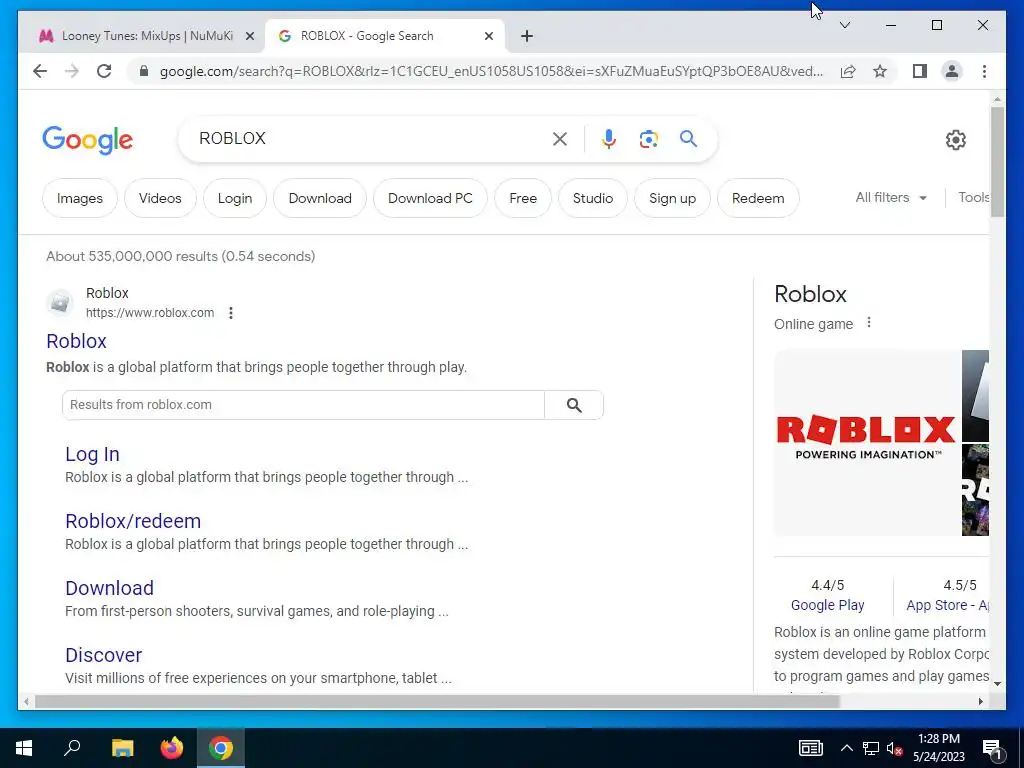1024x768 pixels.
Task: Click the muted volume tray icon
Action: (x=894, y=748)
